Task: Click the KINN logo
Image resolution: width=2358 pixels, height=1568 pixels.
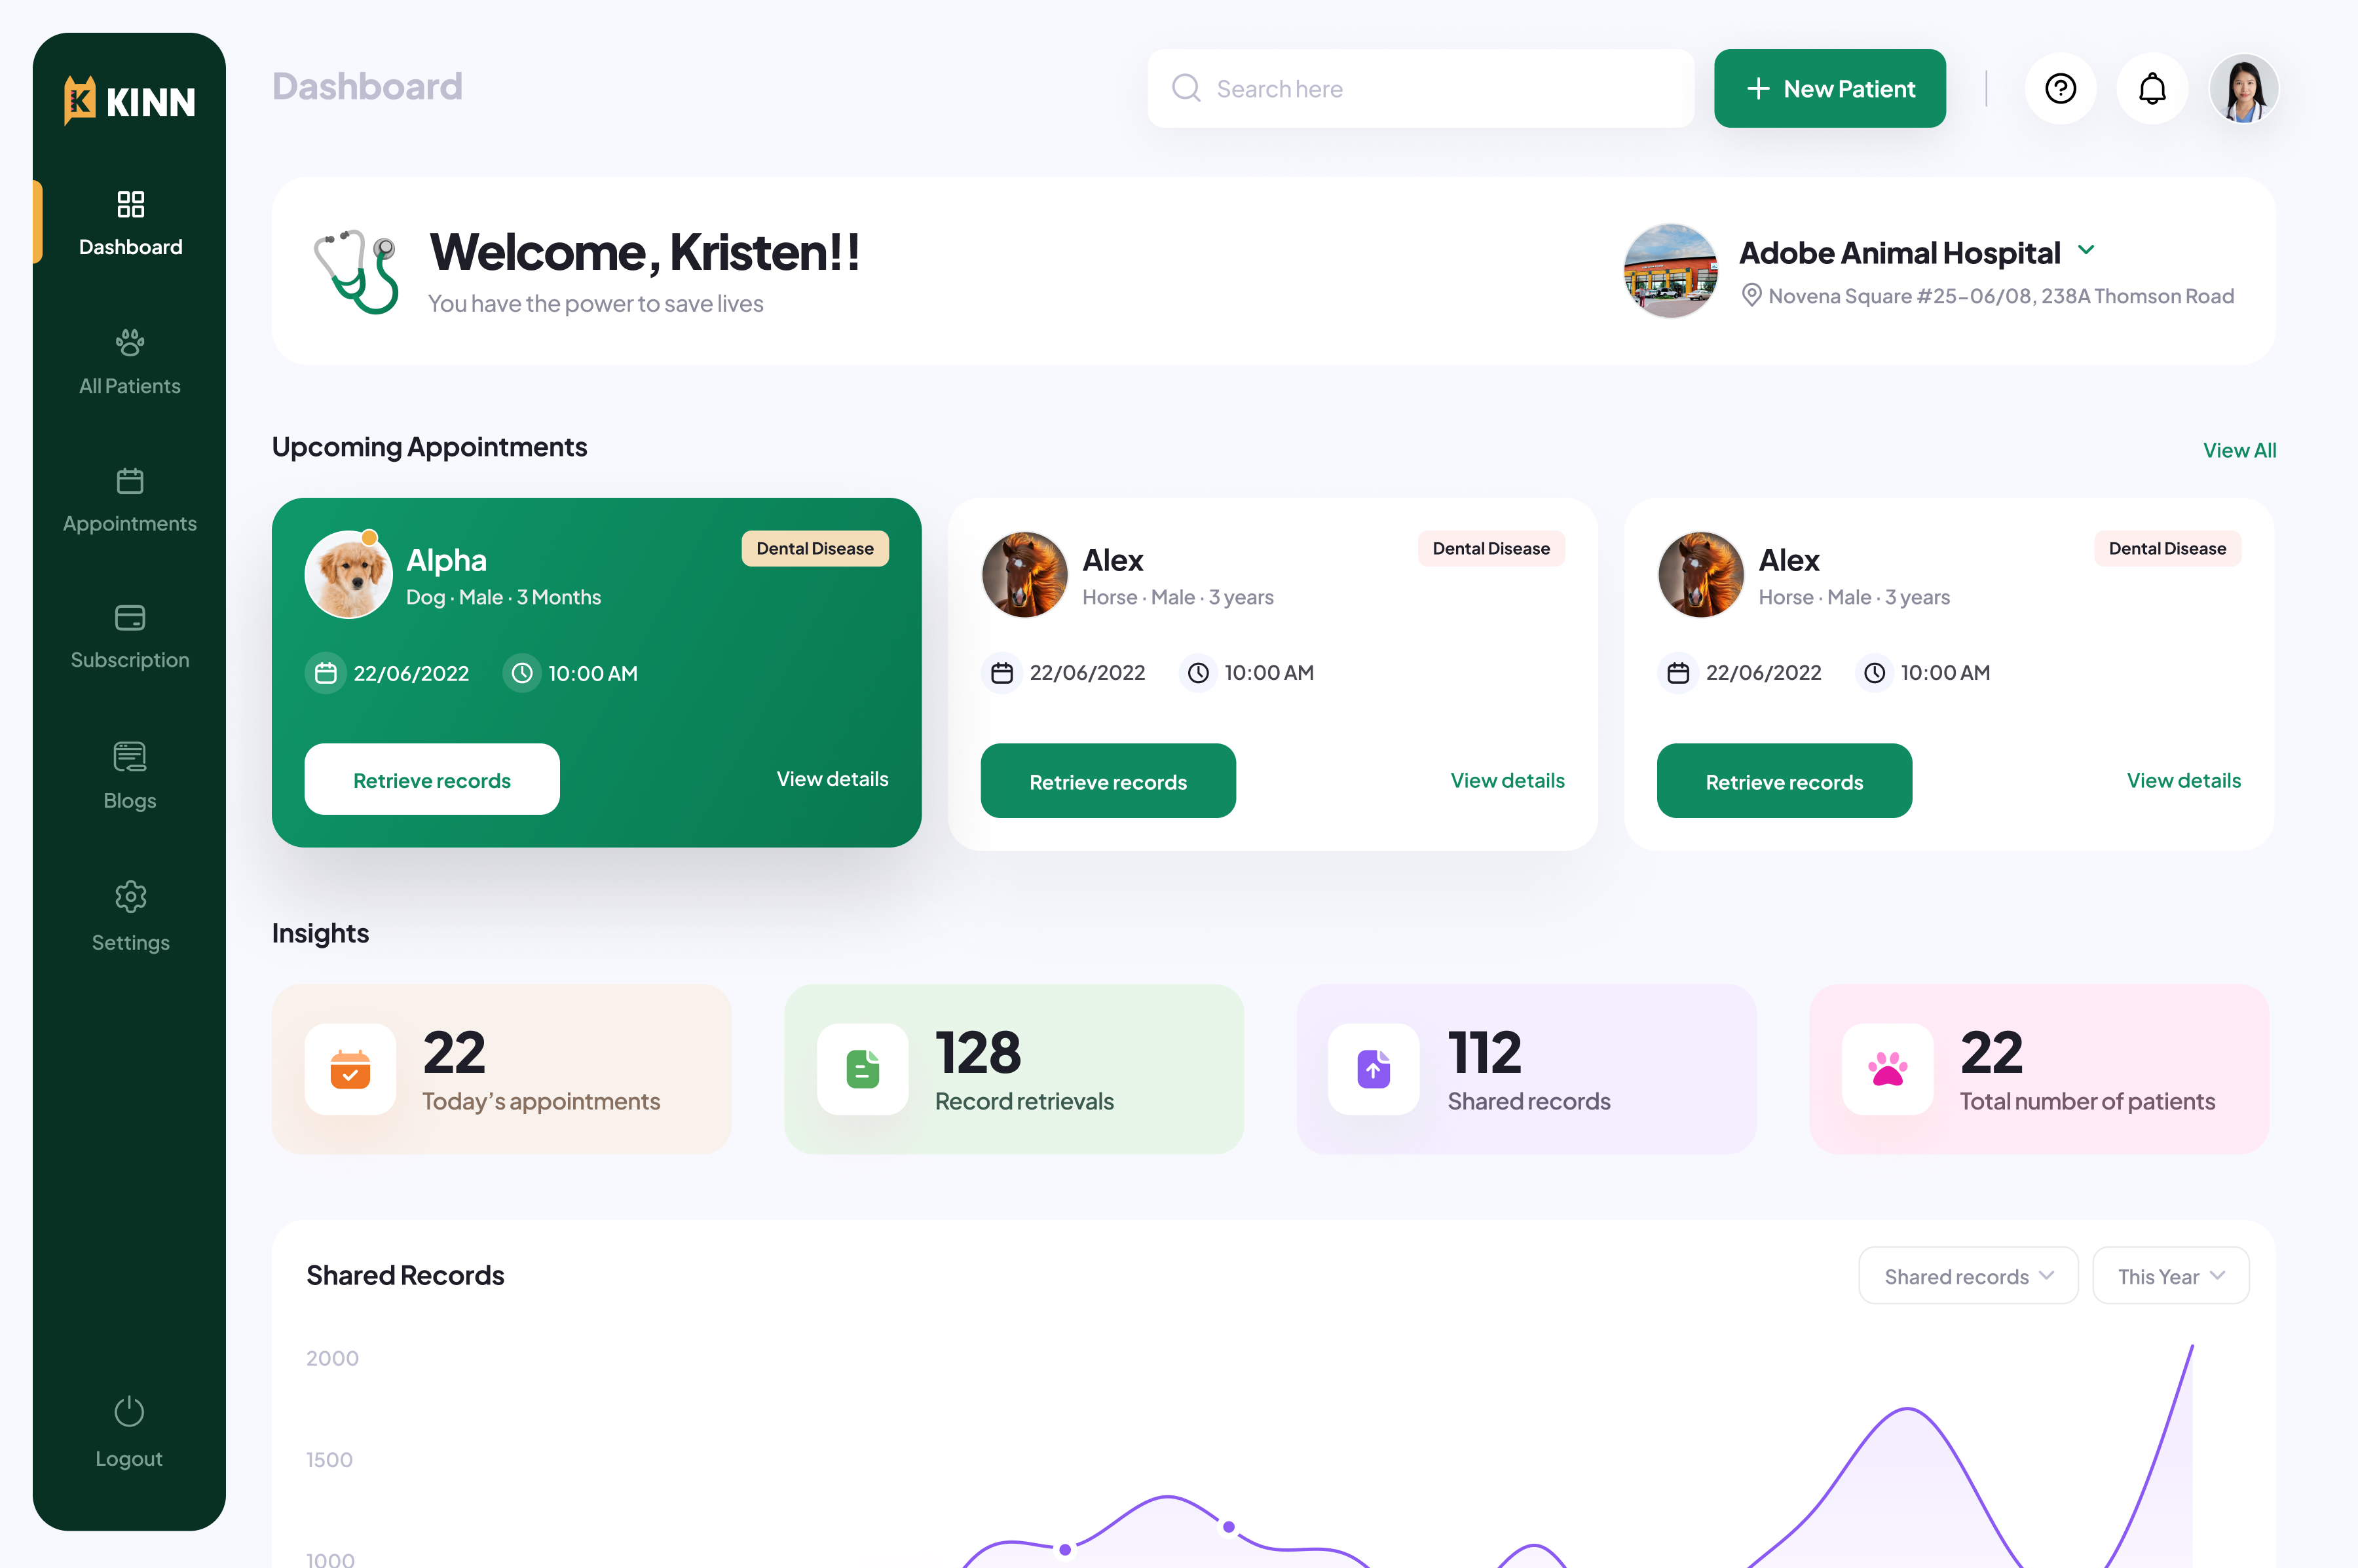Action: 130,100
